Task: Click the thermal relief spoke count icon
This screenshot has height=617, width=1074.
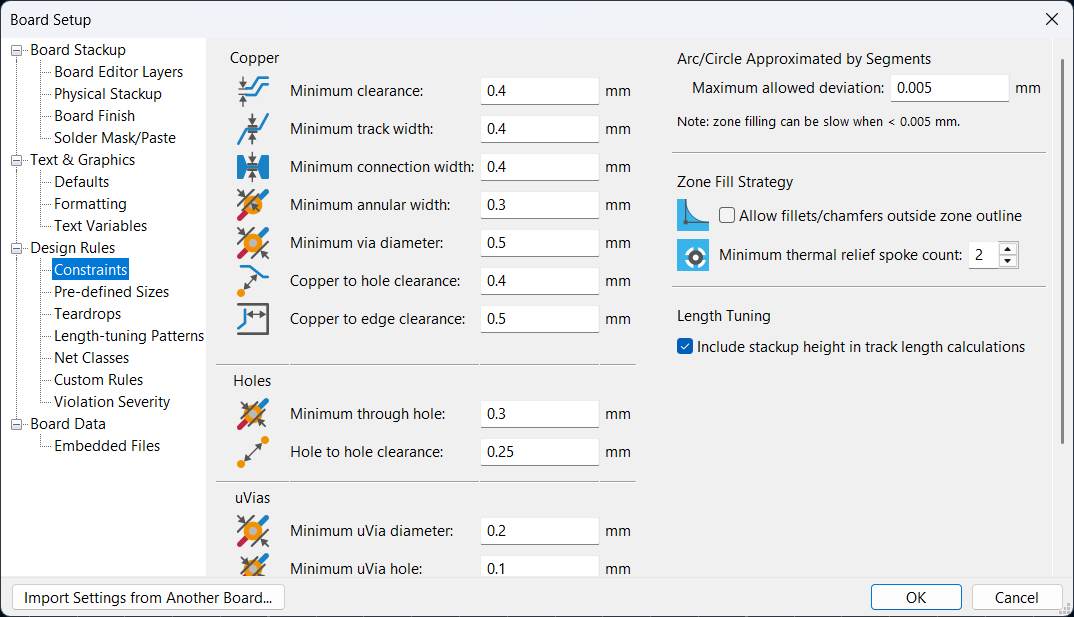Action: pos(693,255)
